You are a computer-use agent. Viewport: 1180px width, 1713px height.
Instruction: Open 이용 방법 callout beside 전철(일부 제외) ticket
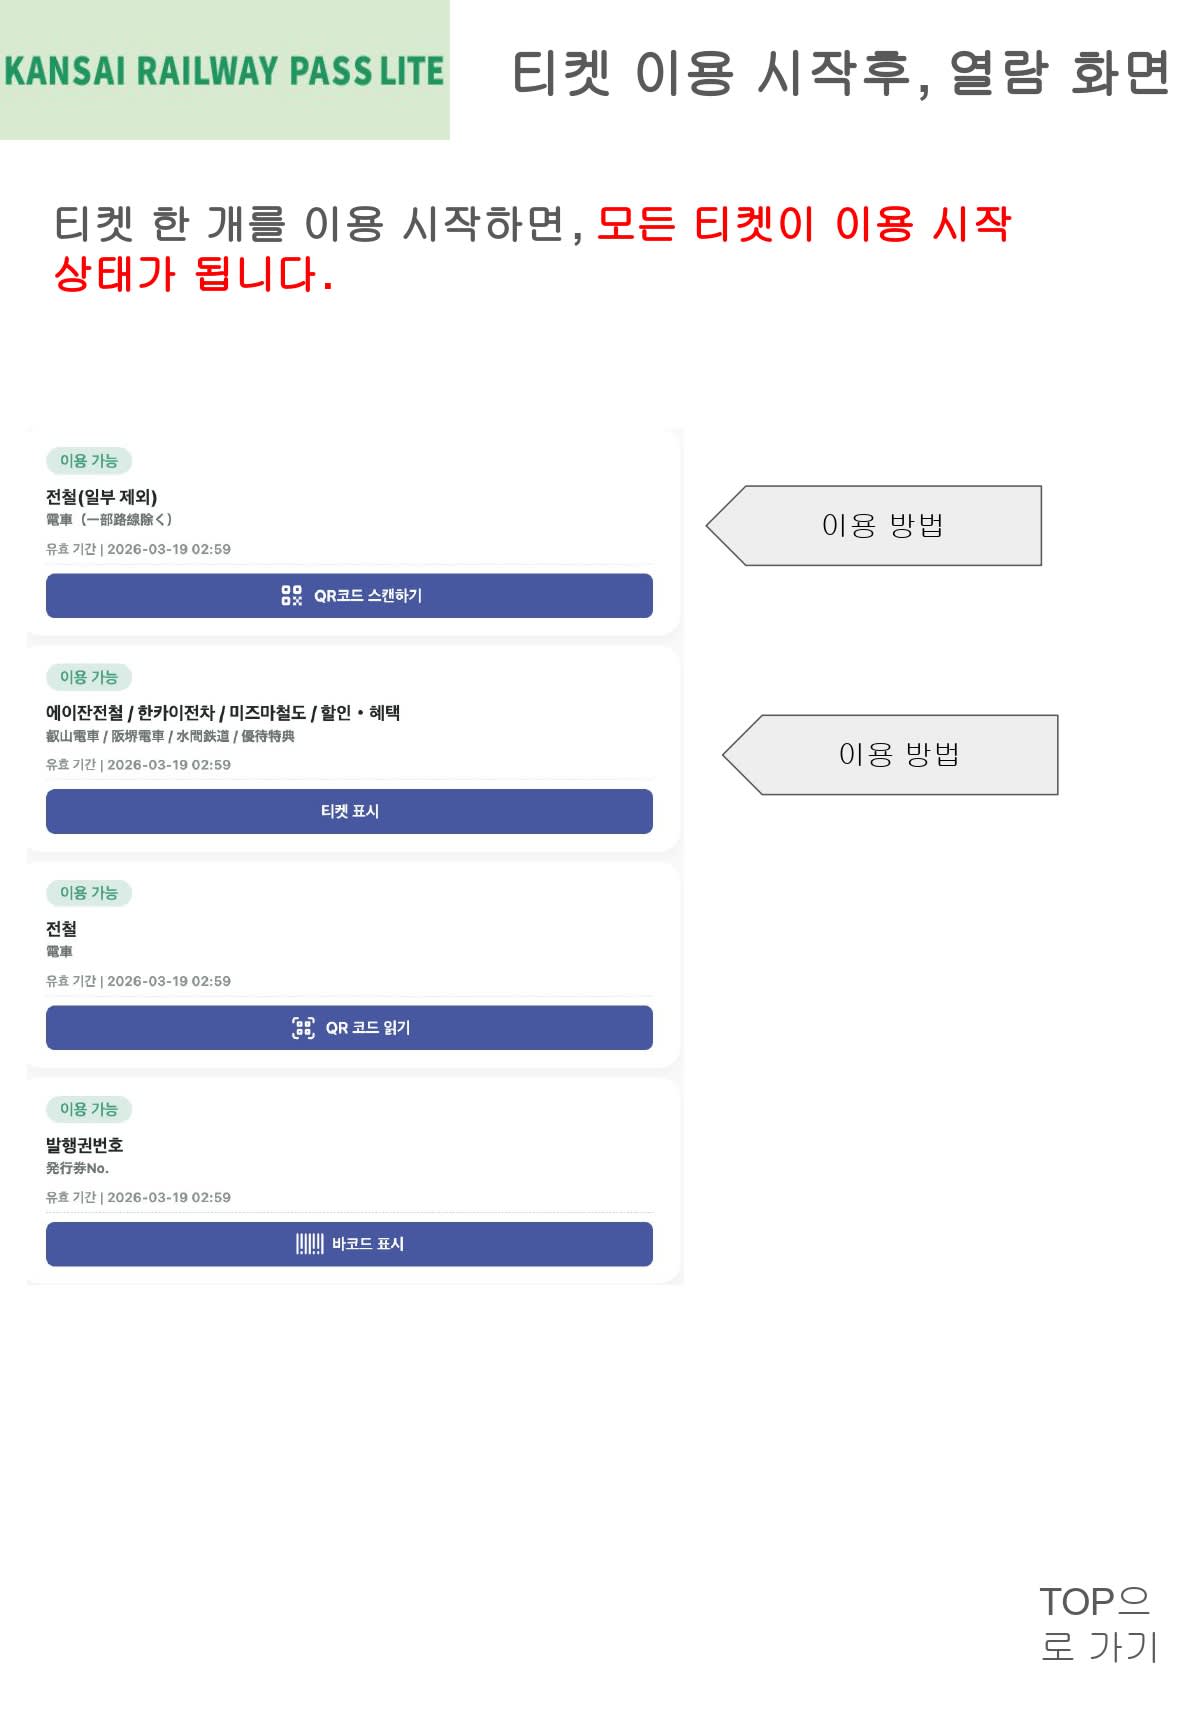(x=881, y=526)
